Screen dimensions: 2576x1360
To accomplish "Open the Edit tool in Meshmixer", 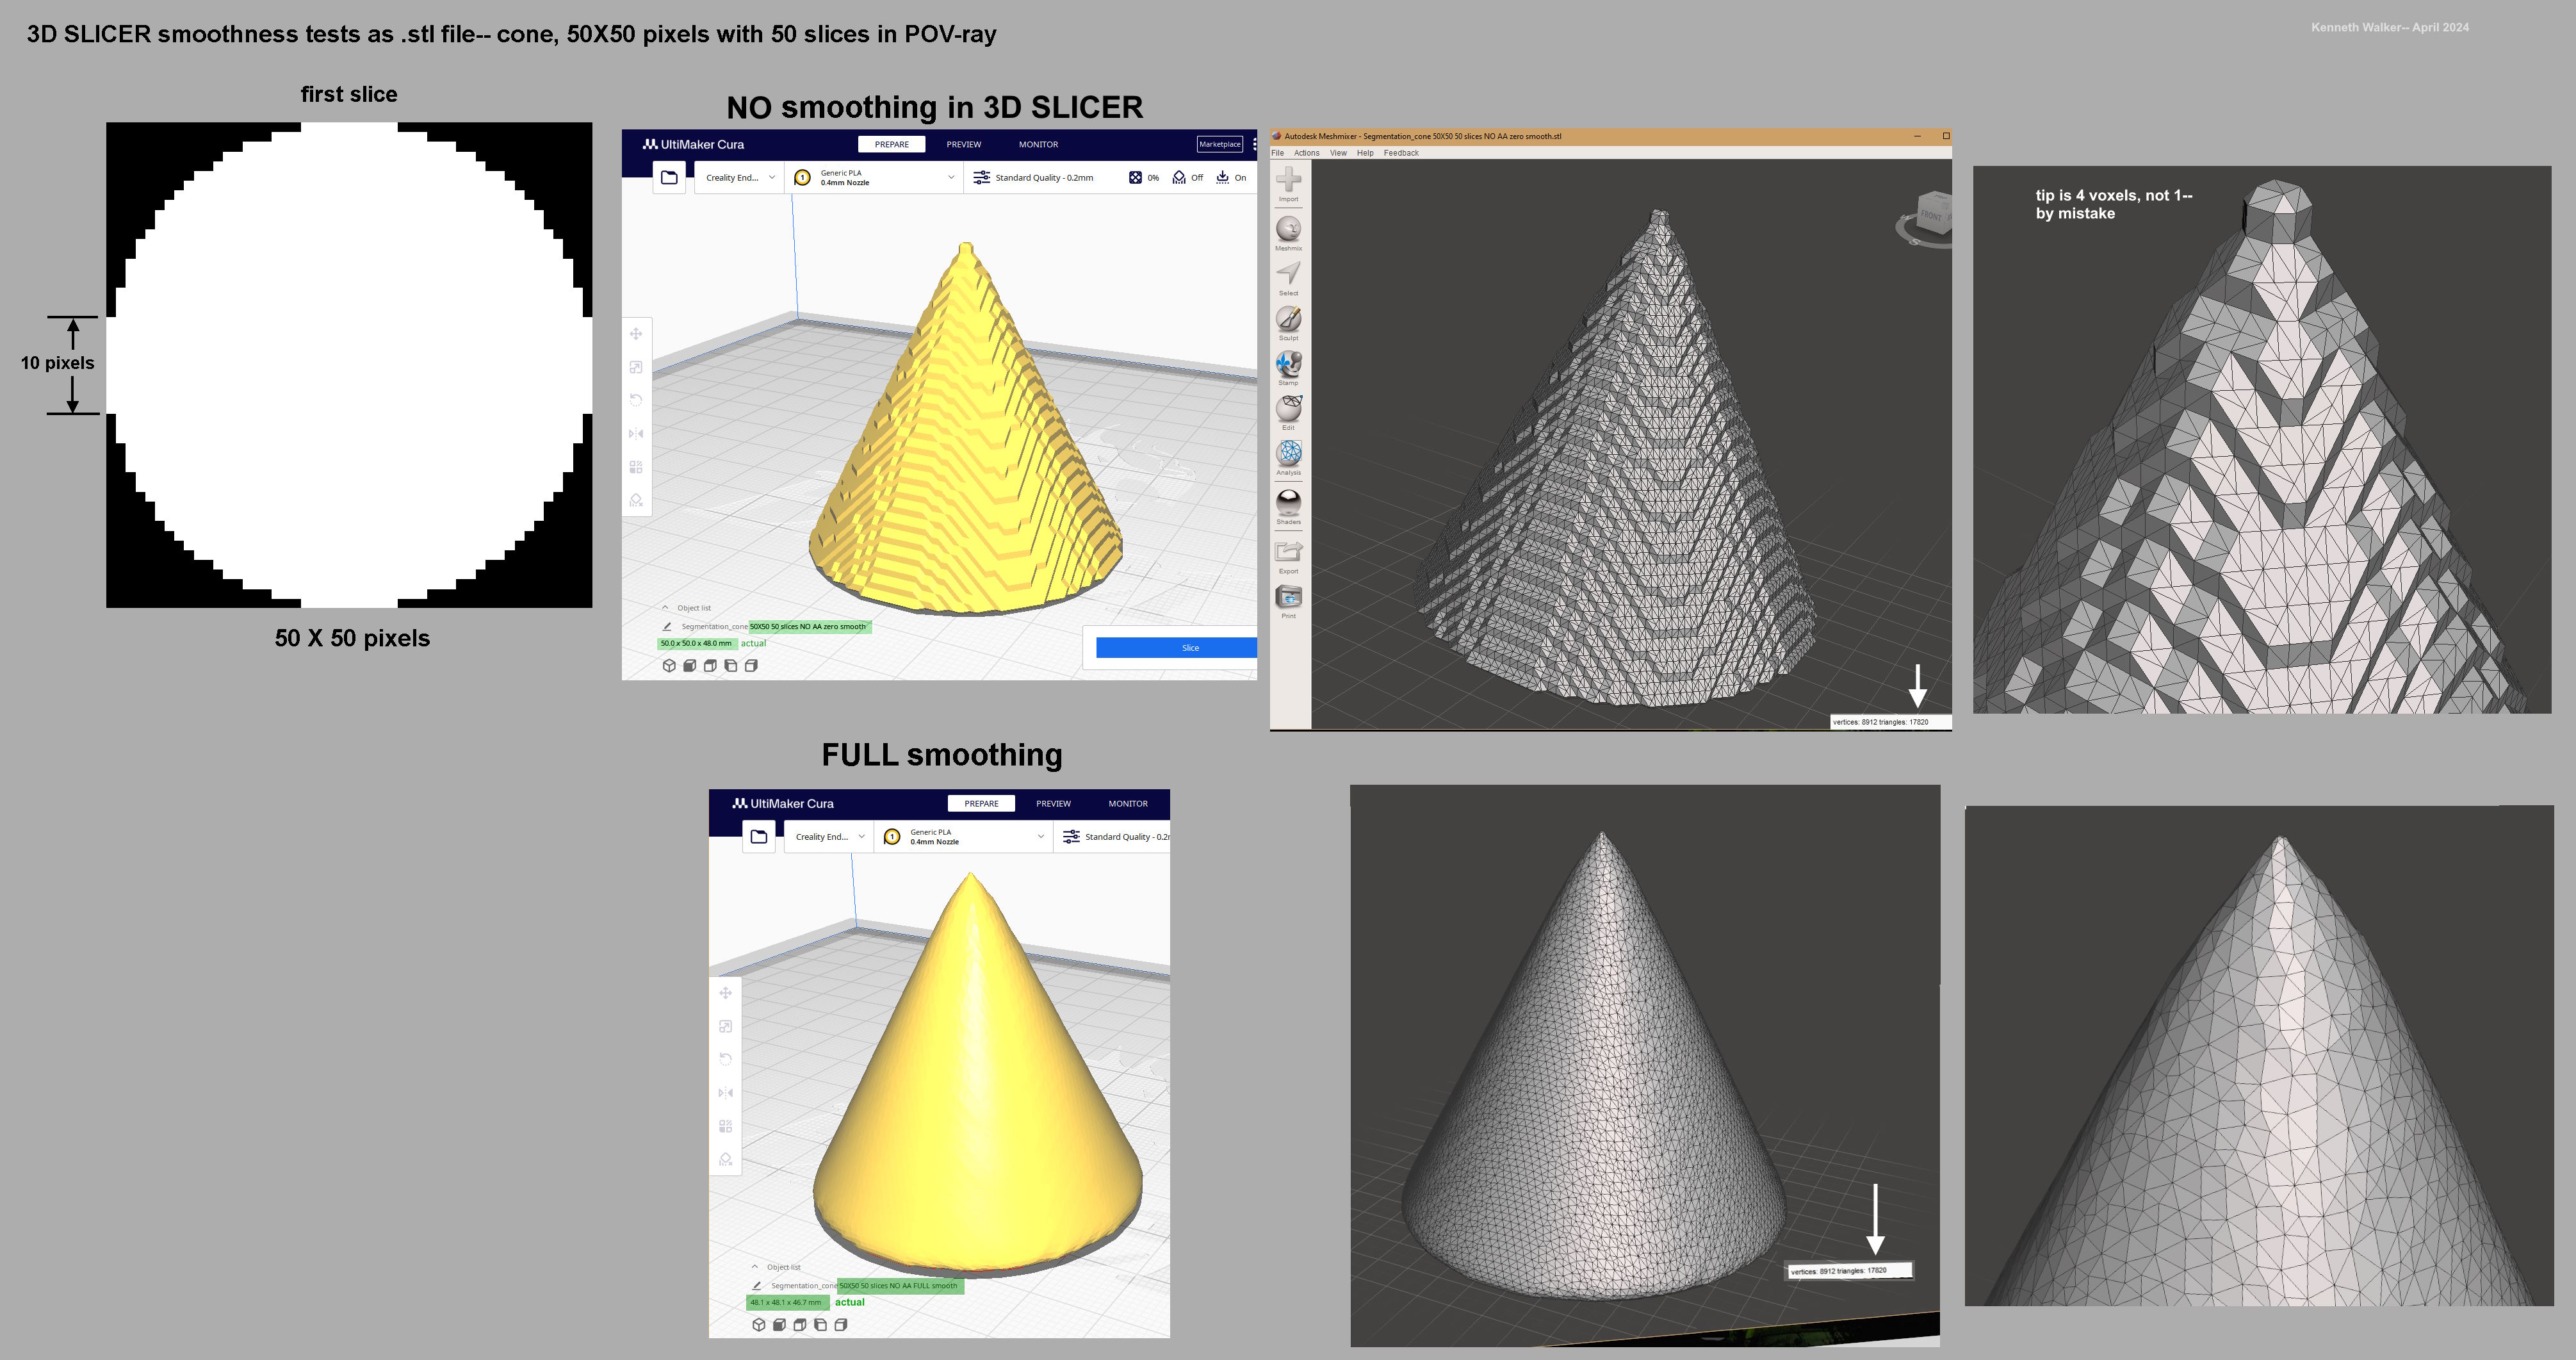I will (1288, 411).
